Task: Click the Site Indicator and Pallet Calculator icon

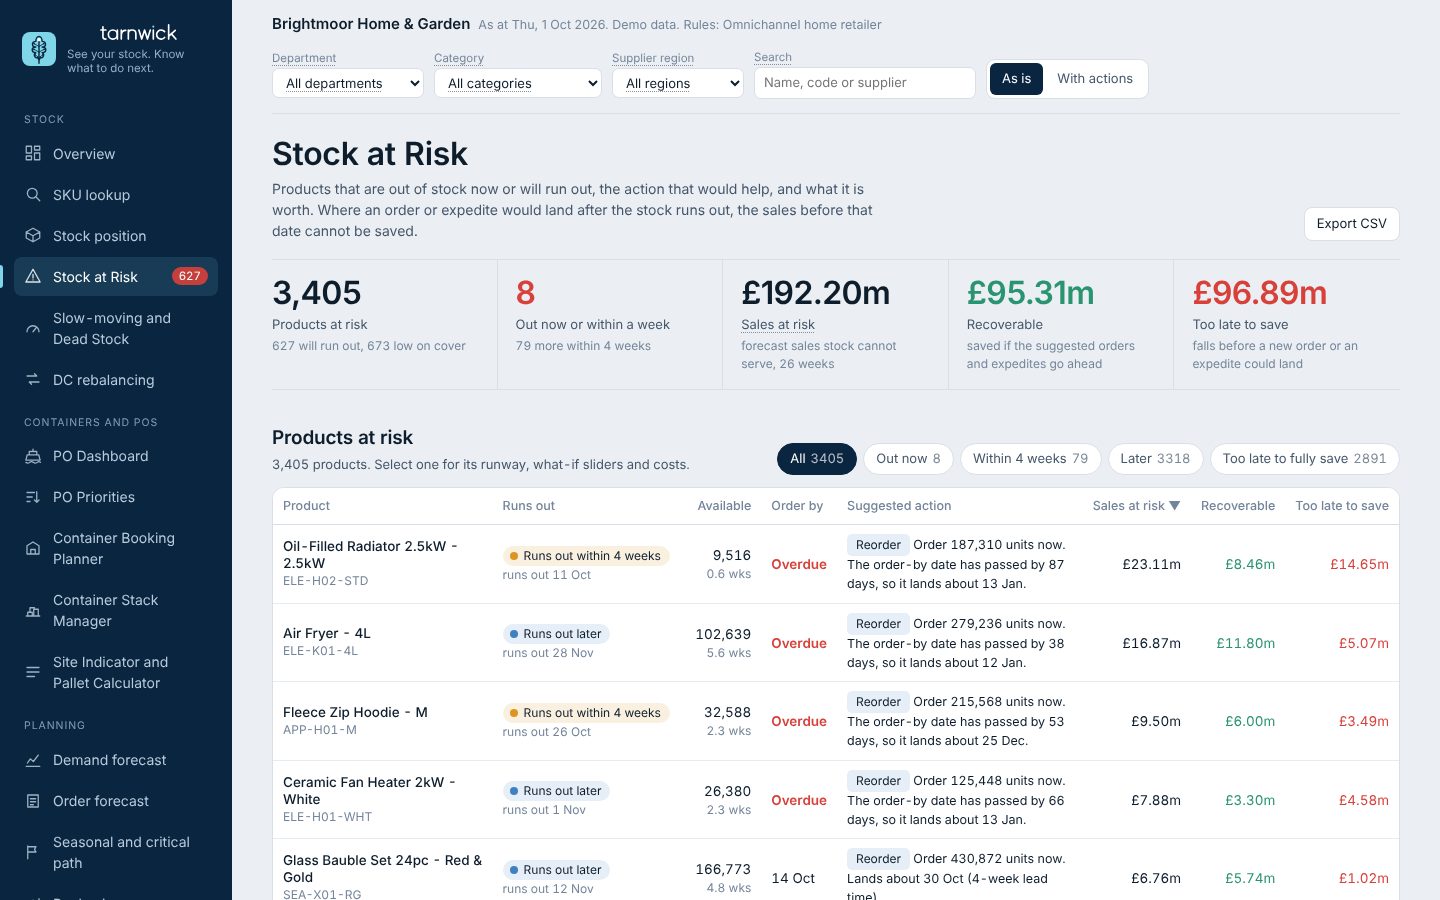Action: (33, 673)
